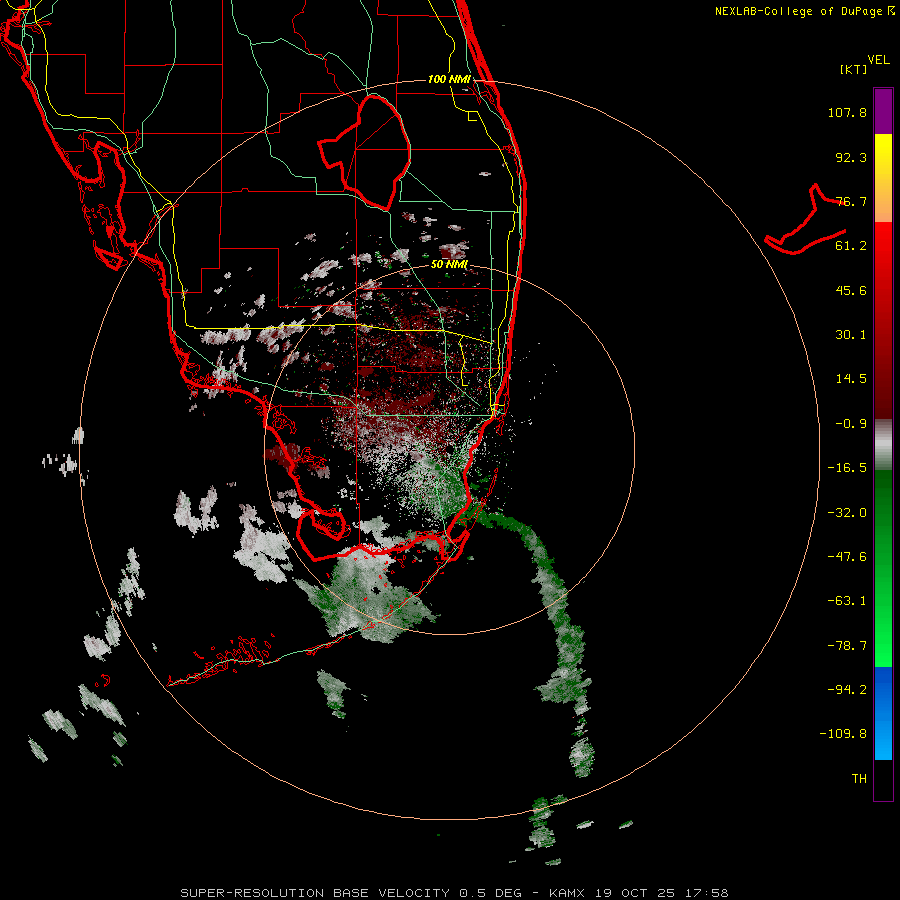Click the TH legend label
Image resolution: width=900 pixels, height=900 pixels.
coord(859,779)
